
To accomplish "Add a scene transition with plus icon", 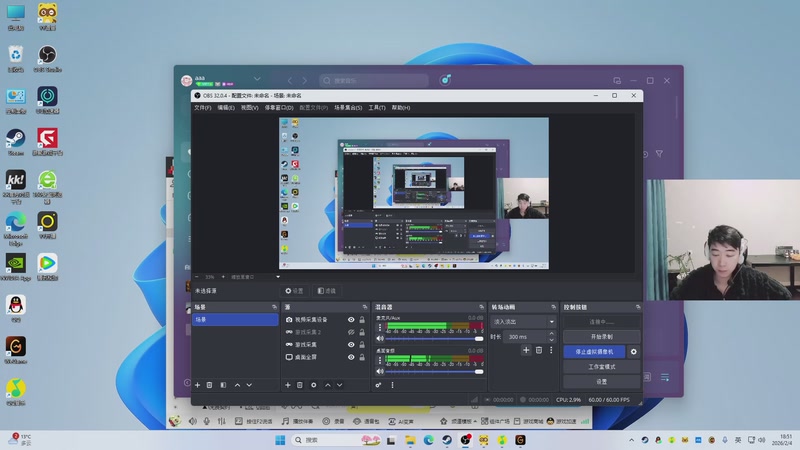I will coord(526,350).
